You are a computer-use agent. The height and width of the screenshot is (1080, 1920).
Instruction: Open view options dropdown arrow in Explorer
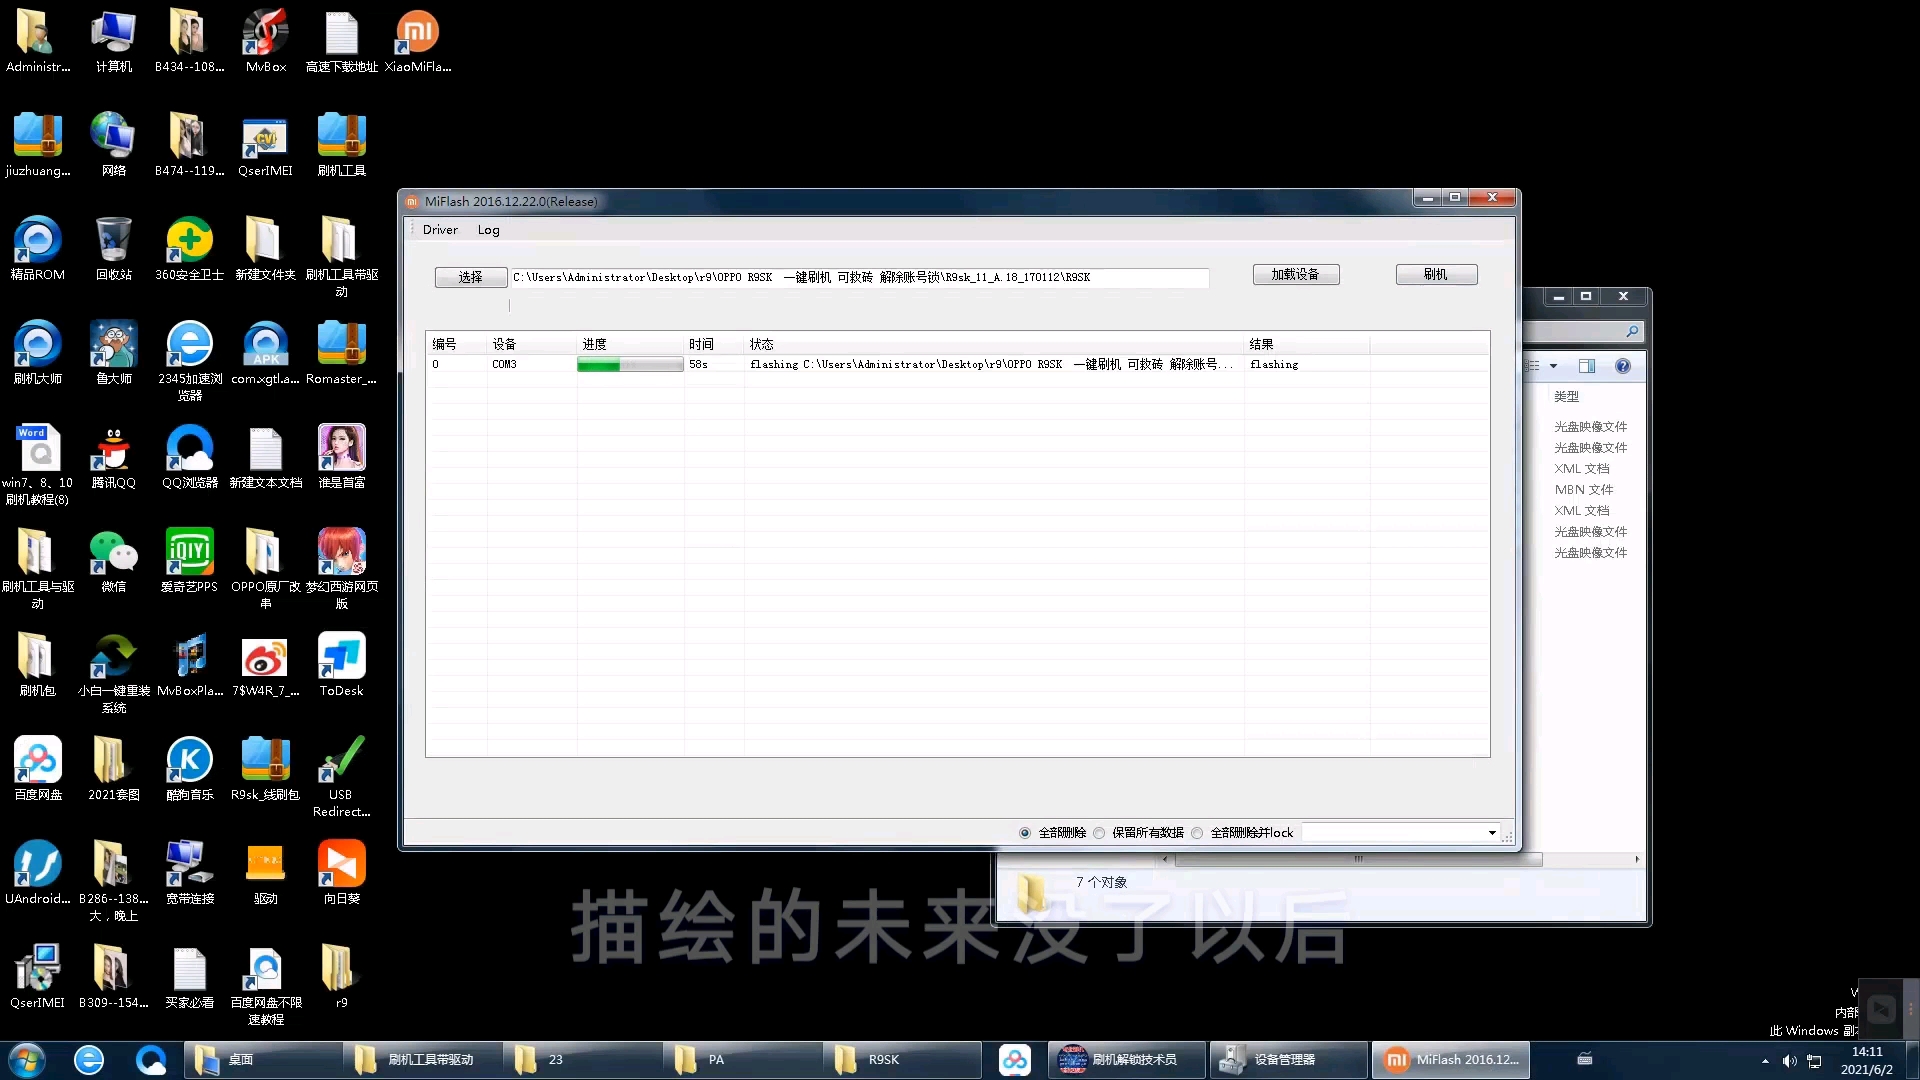tap(1553, 366)
